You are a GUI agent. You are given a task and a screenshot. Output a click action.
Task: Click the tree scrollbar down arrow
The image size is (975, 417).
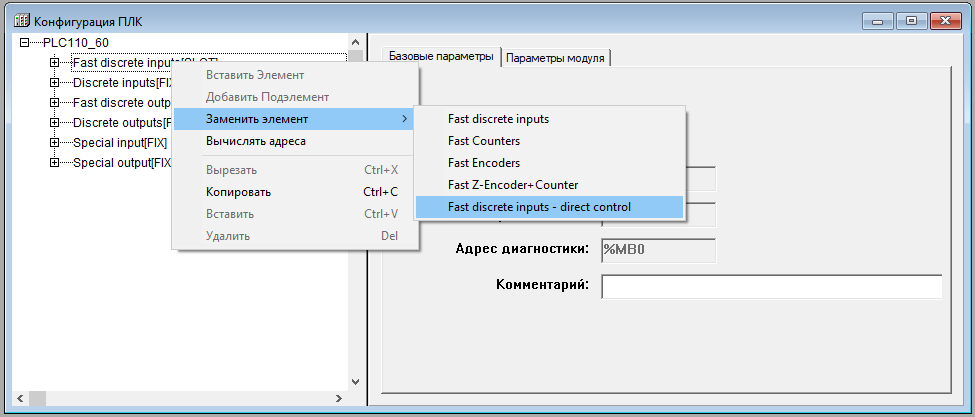[354, 381]
